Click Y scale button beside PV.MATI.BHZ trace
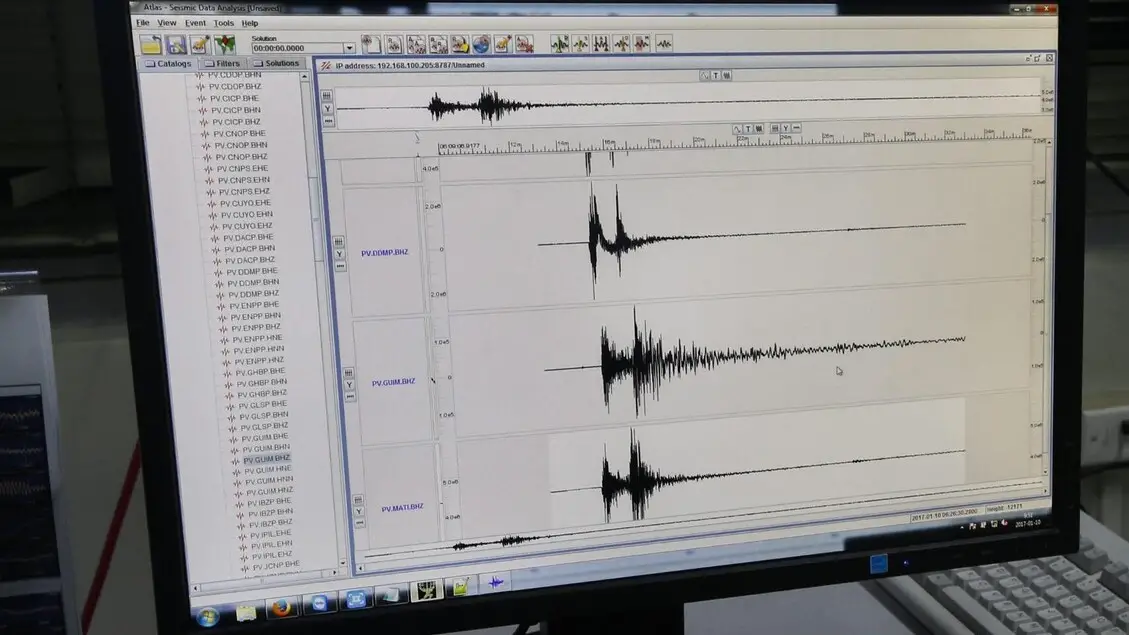Image resolution: width=1129 pixels, height=635 pixels. 359,512
